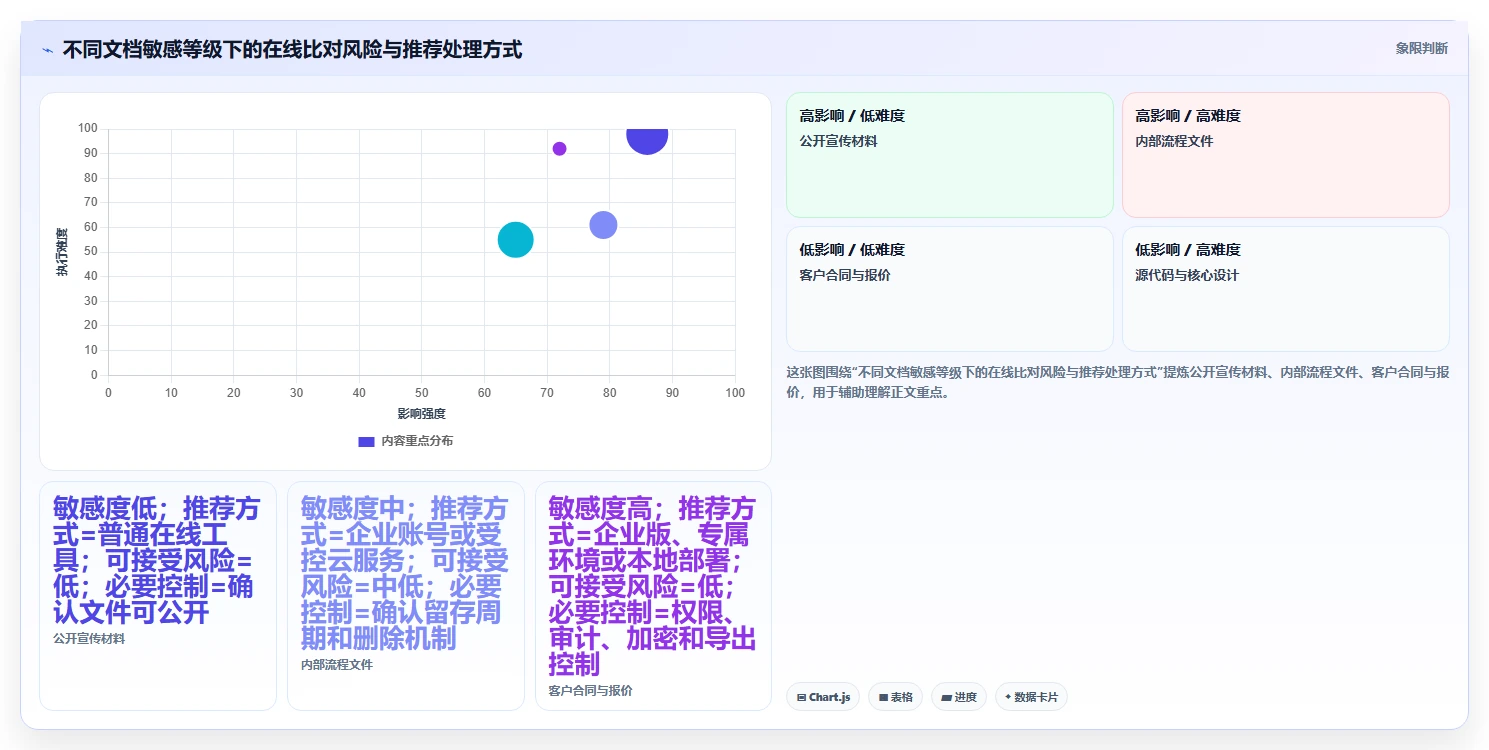Open the 低影响 / 低难度 quadrant card
The image size is (1489, 750).
pyautogui.click(x=949, y=289)
